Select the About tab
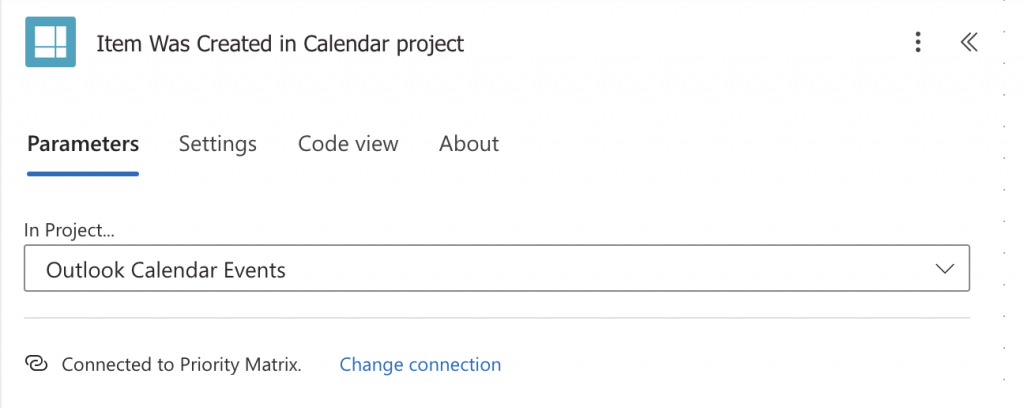 (x=469, y=144)
